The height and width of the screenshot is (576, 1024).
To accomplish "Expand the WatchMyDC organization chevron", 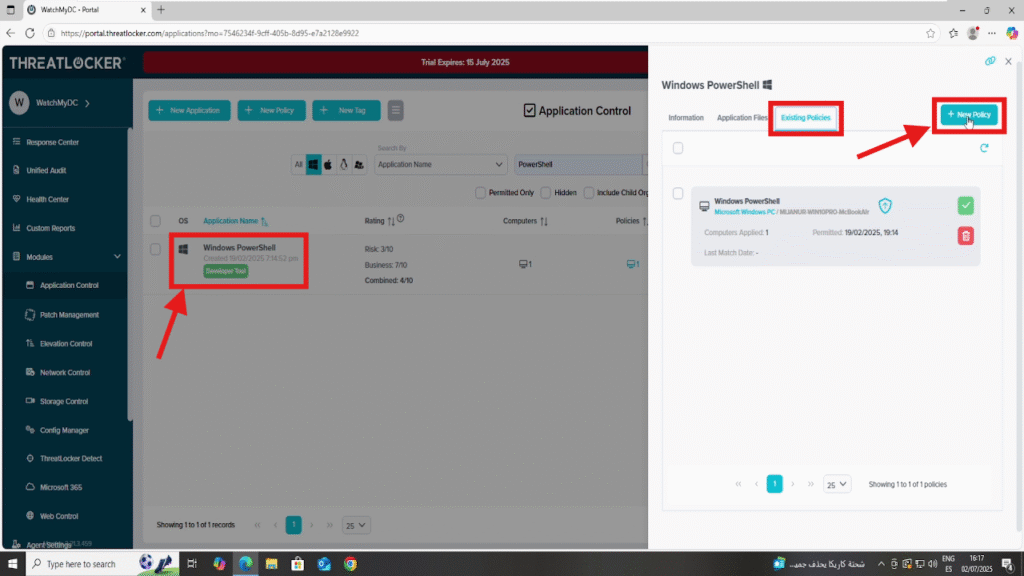I will point(88,103).
